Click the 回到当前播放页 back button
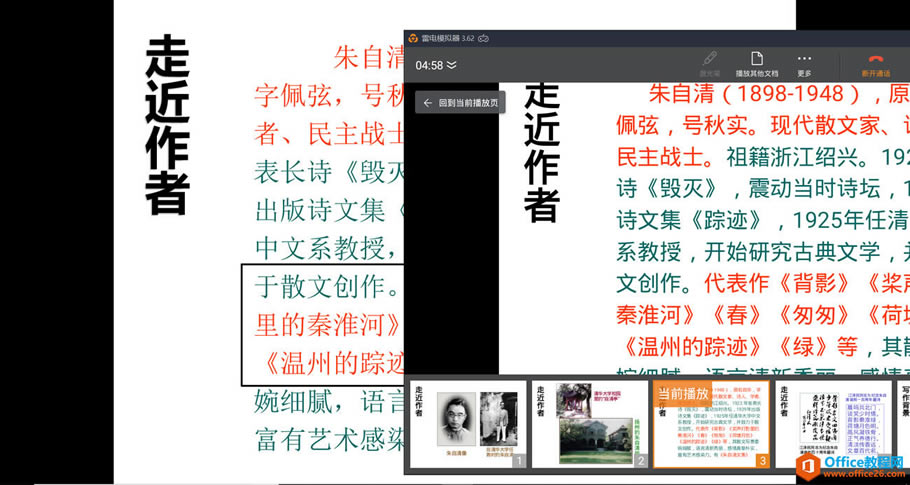The image size is (910, 485). click(460, 103)
